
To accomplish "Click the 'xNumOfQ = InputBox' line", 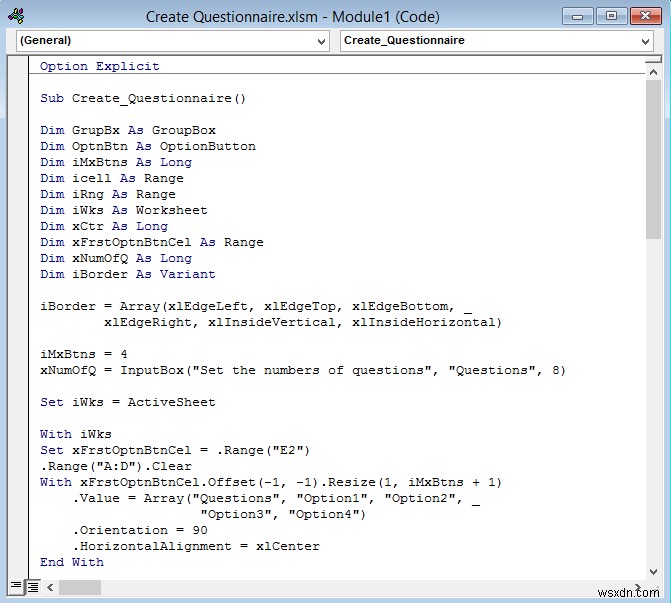I will tap(303, 370).
